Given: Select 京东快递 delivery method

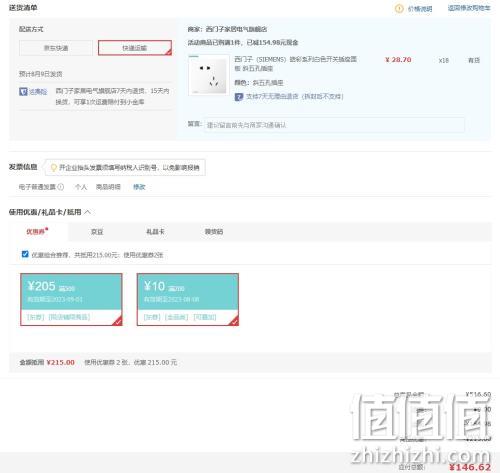Looking at the screenshot, I should click(x=56, y=48).
